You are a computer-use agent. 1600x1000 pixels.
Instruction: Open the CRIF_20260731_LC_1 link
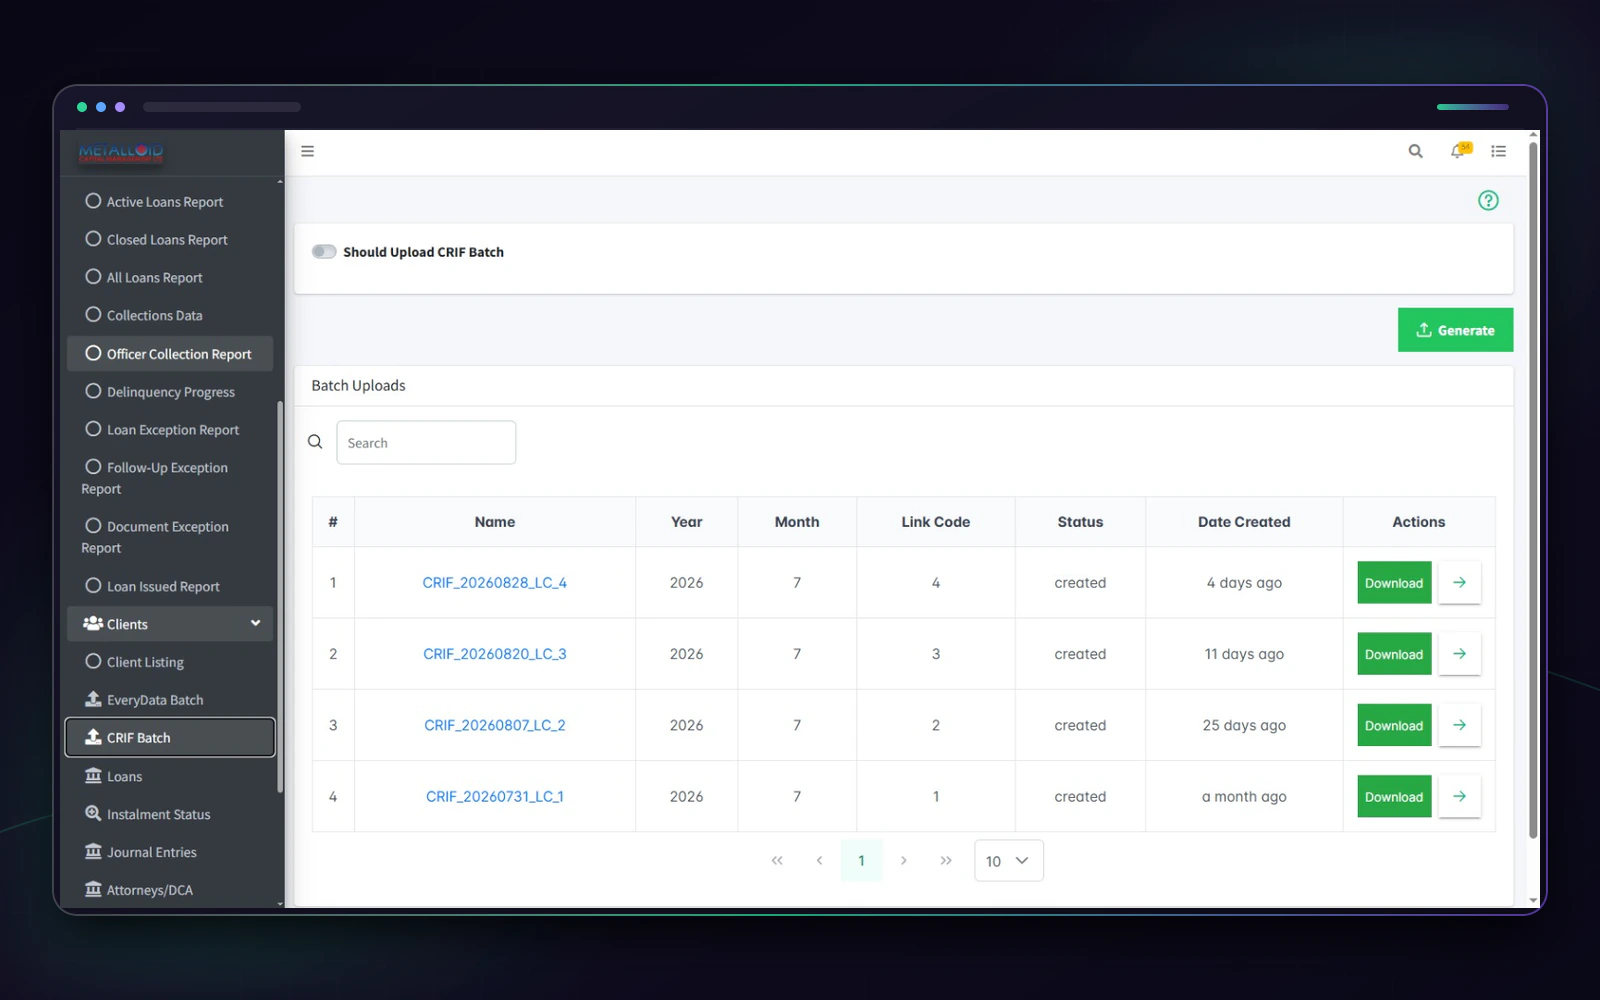point(494,797)
